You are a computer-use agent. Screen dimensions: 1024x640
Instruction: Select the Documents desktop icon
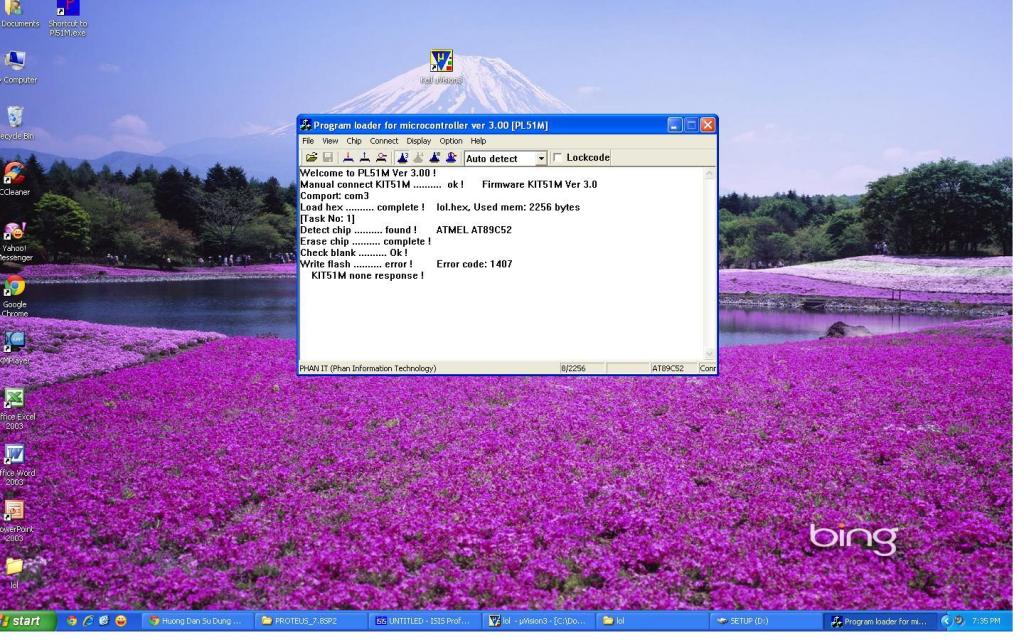tap(18, 16)
